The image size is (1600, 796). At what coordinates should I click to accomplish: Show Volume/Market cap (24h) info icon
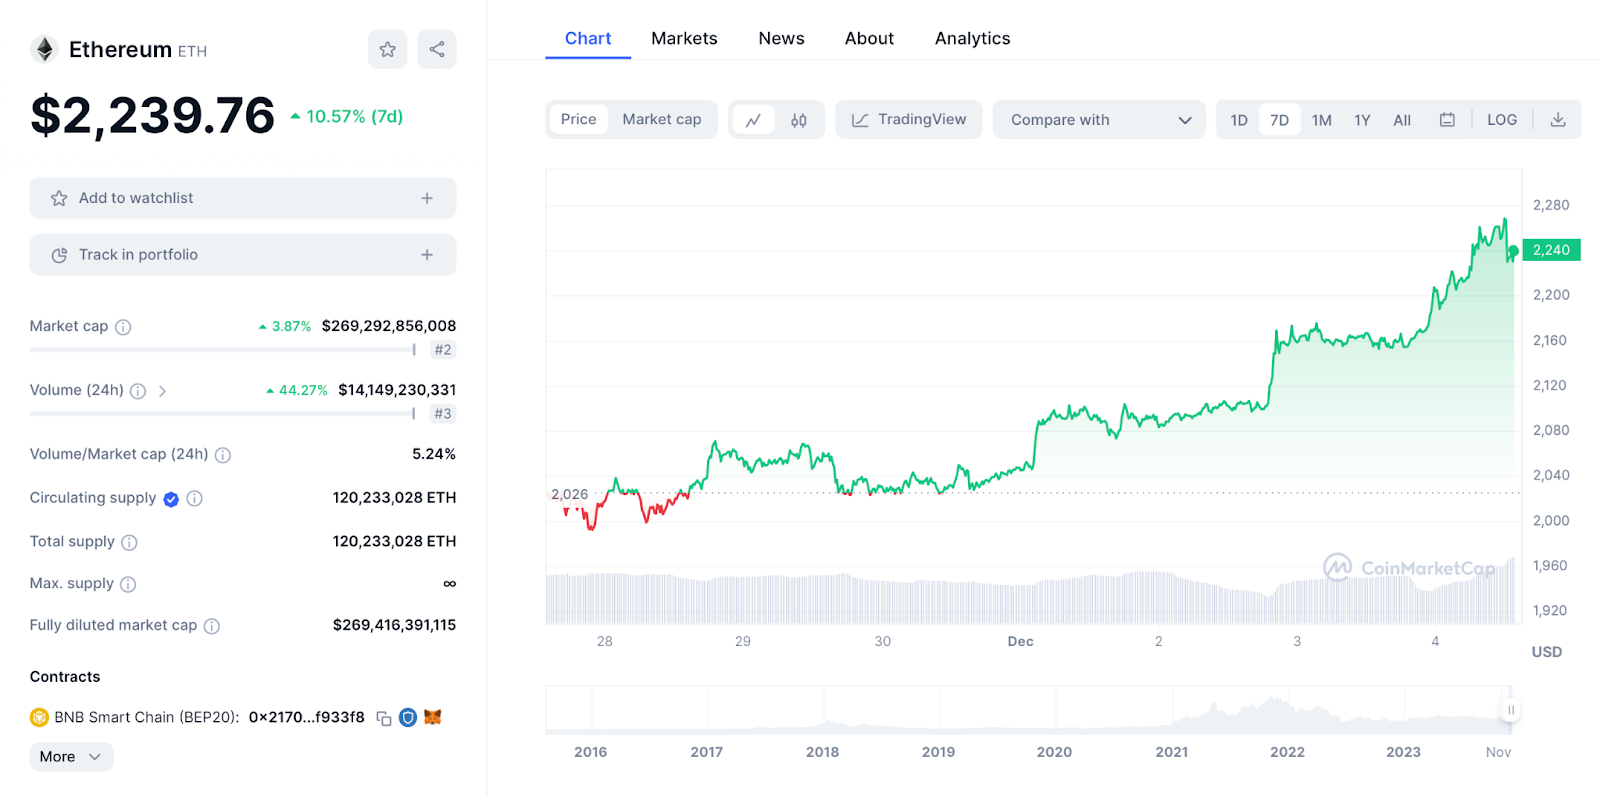[223, 455]
